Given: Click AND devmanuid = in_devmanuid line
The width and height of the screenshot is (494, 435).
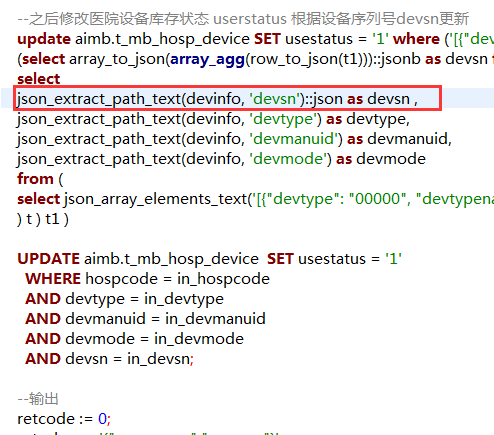Looking at the screenshot, I should 145,319.
